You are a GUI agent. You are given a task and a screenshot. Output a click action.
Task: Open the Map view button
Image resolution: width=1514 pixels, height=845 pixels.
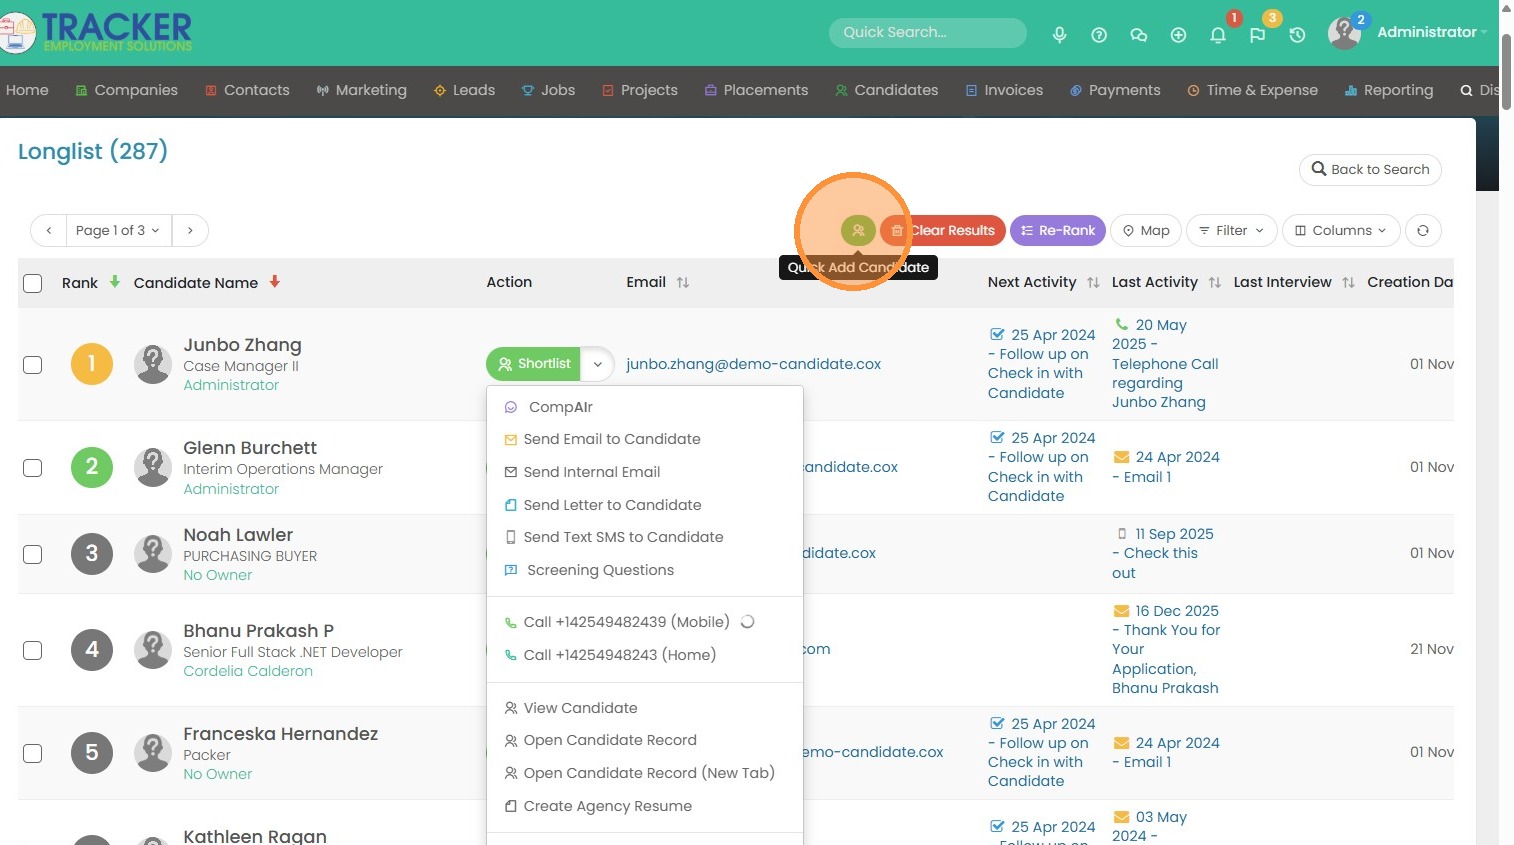[x=1146, y=230]
